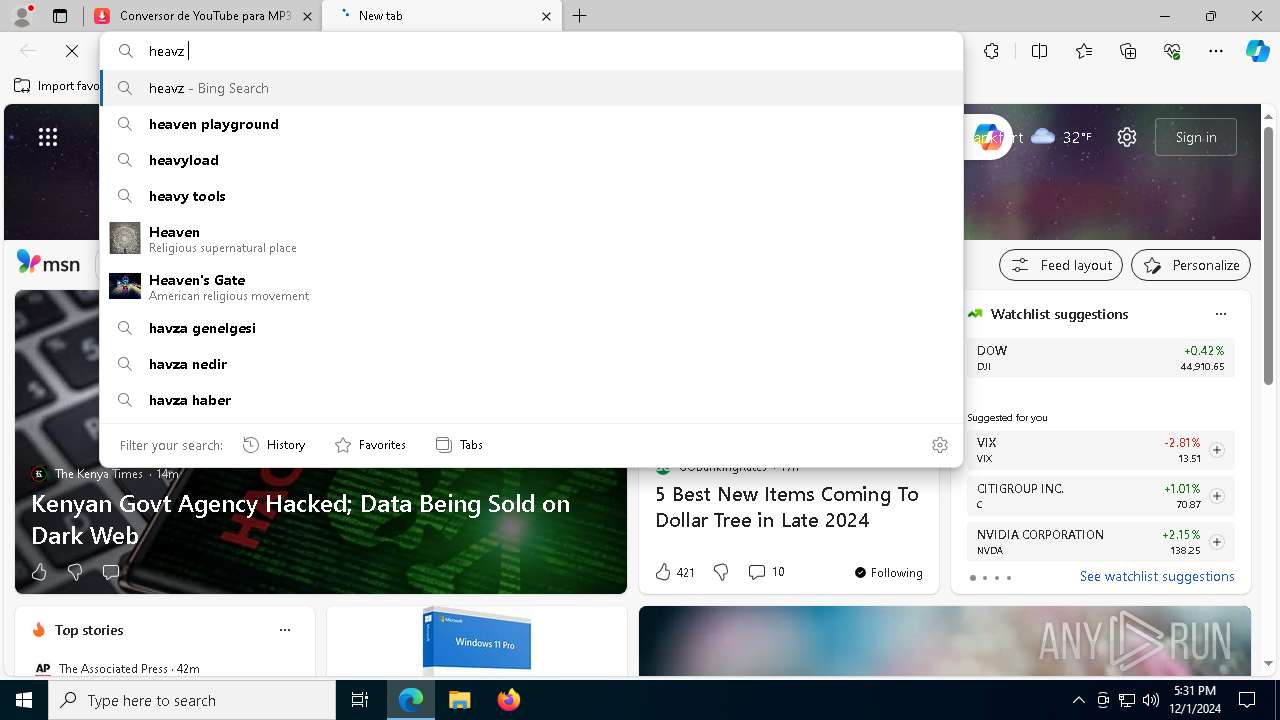Open Feed layout options
Image resolution: width=1280 pixels, height=720 pixels.
point(1062,265)
